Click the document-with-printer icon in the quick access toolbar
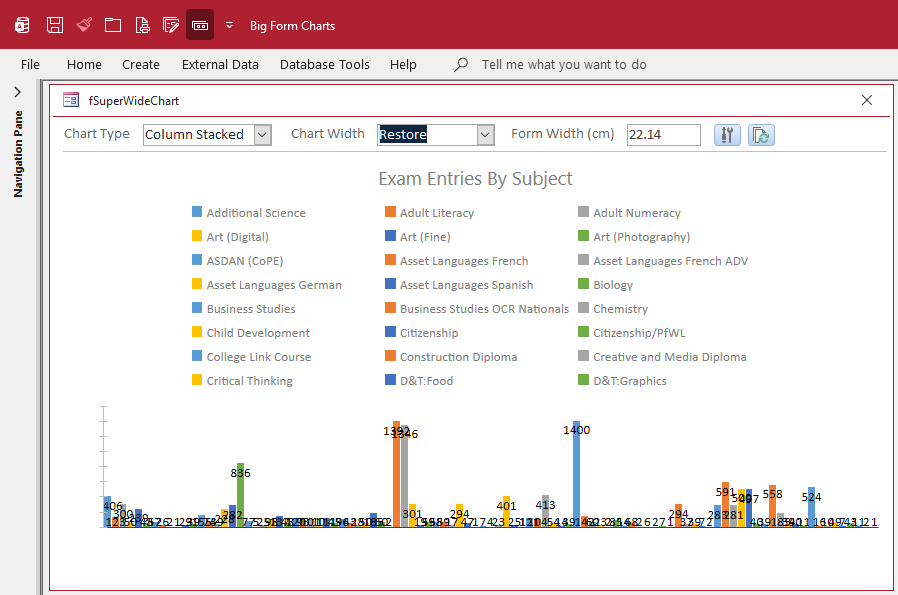The width and height of the screenshot is (898, 595). pos(142,25)
